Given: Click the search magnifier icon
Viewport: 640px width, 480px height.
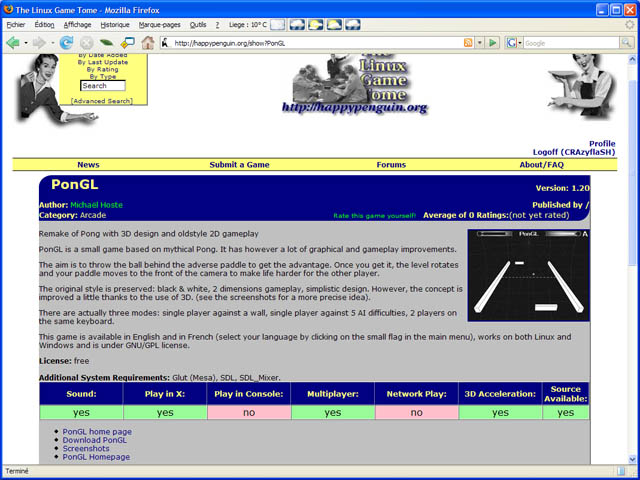Looking at the screenshot, I should (626, 43).
